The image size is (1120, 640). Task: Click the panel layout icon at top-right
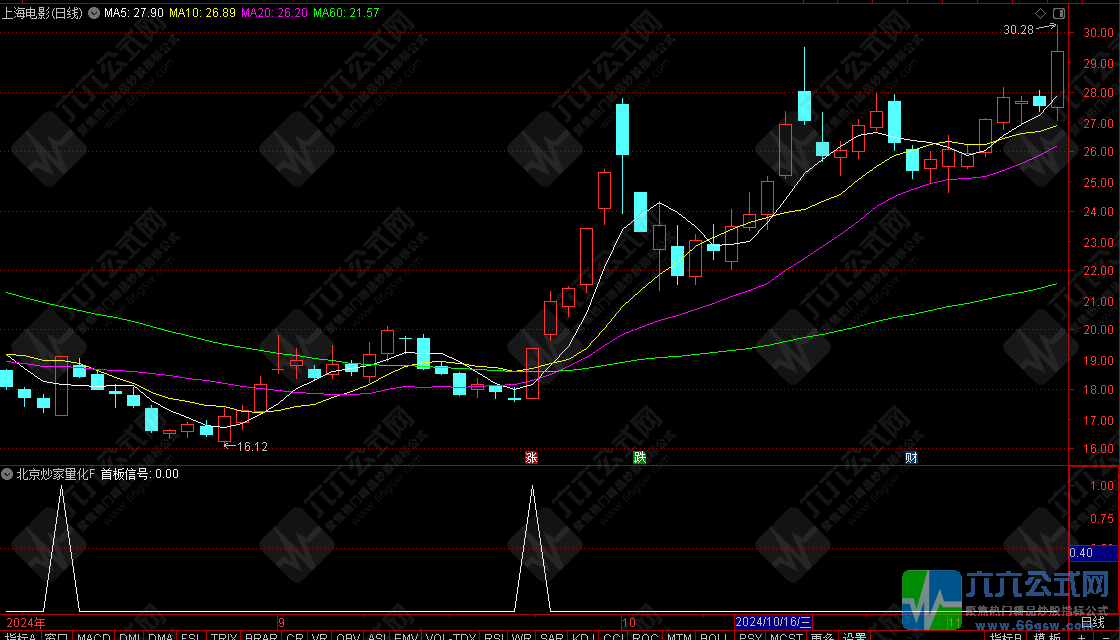pos(1057,14)
